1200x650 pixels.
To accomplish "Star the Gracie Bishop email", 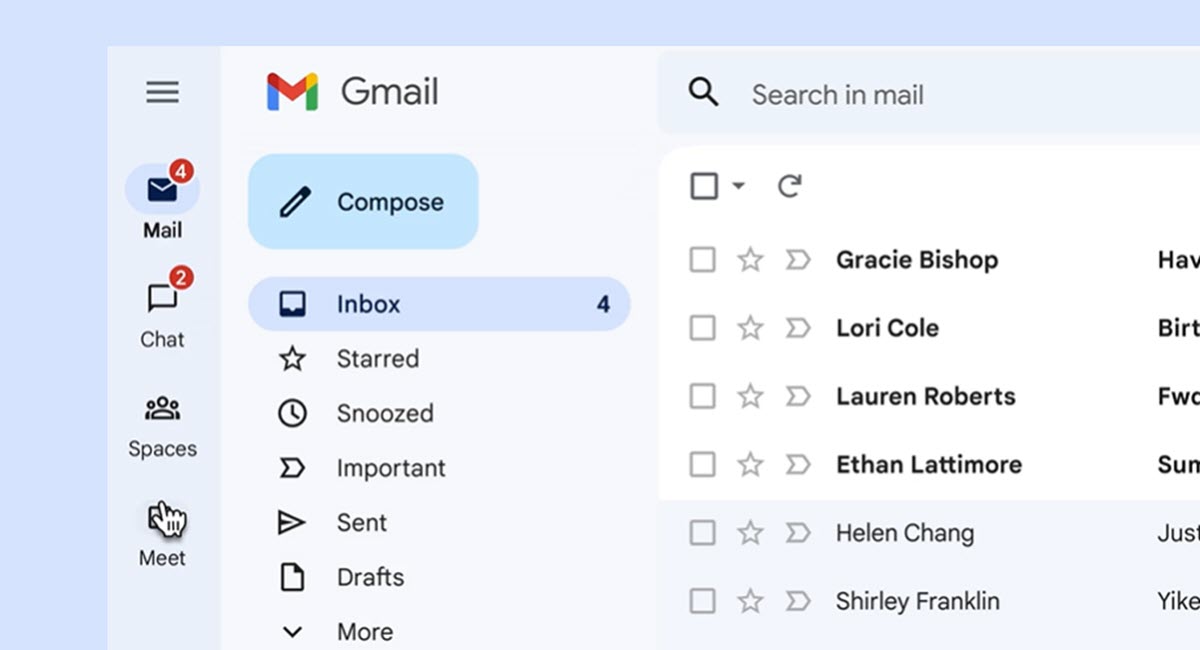I will point(750,260).
